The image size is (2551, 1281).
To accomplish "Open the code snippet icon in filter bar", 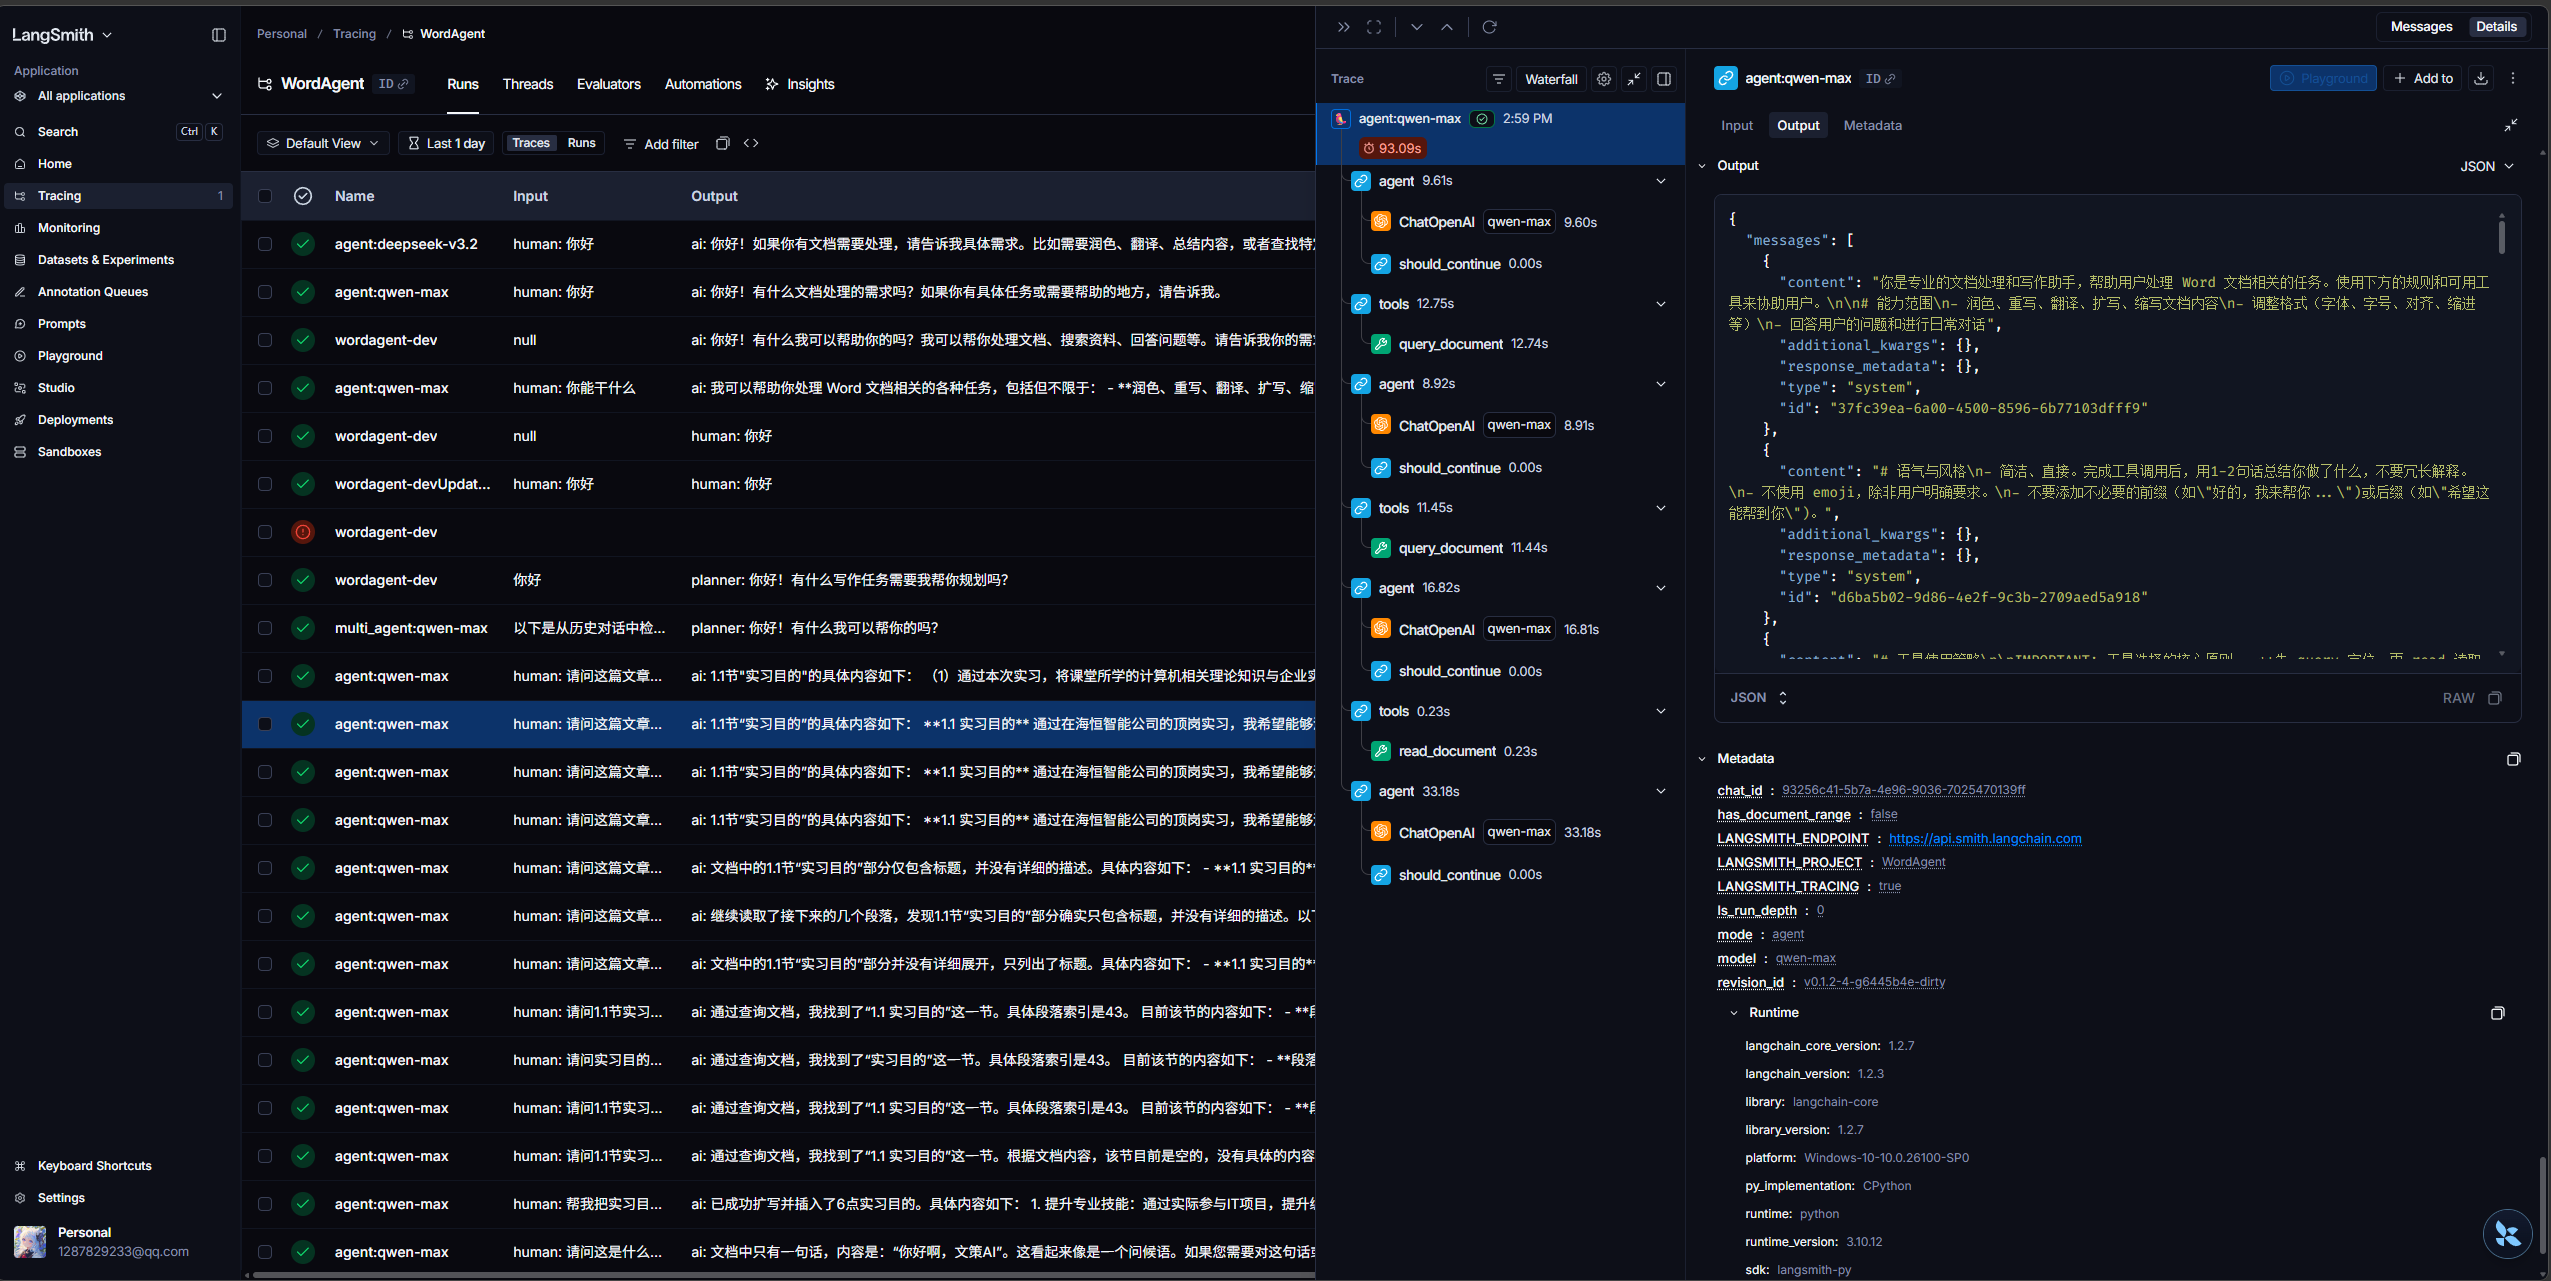I will (x=751, y=144).
